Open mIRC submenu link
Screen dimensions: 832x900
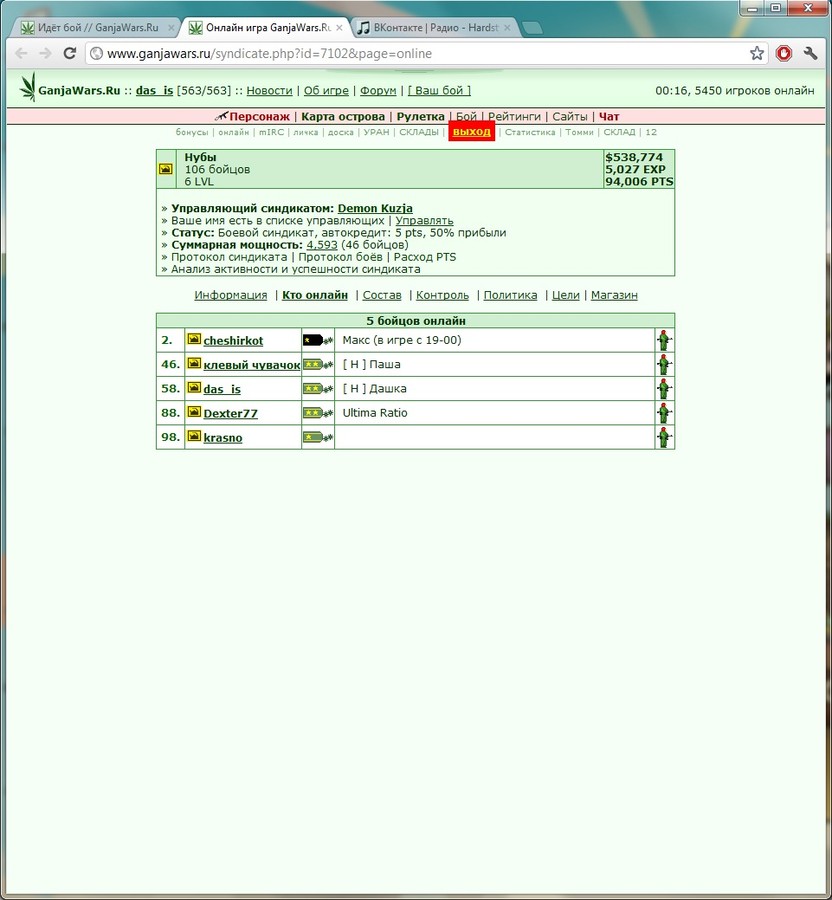(271, 132)
